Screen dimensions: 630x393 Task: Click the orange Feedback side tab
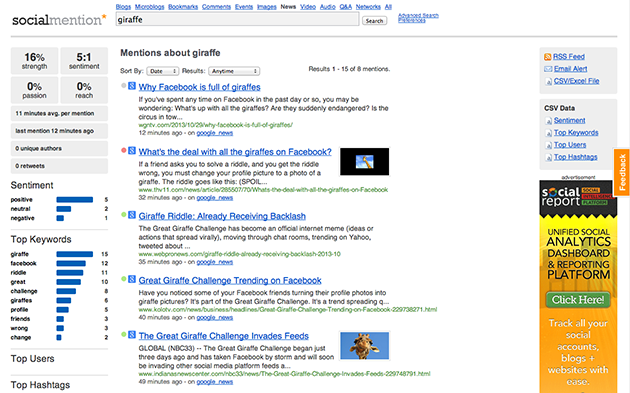(x=622, y=172)
